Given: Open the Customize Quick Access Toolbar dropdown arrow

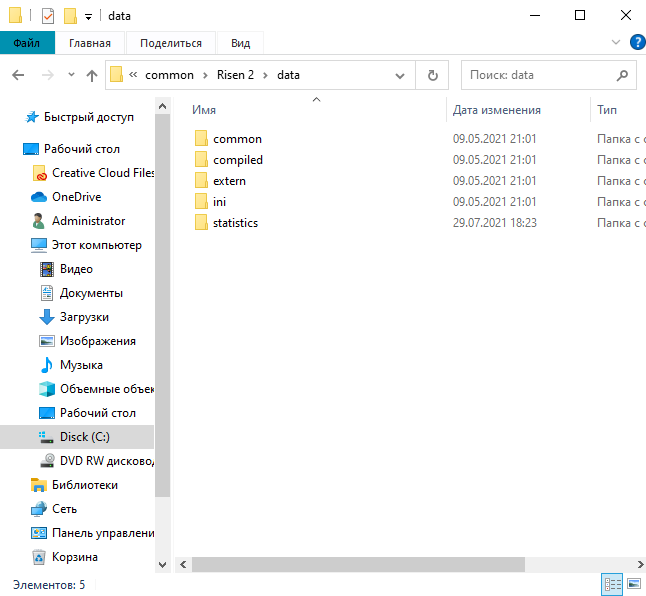Looking at the screenshot, I should point(88,17).
